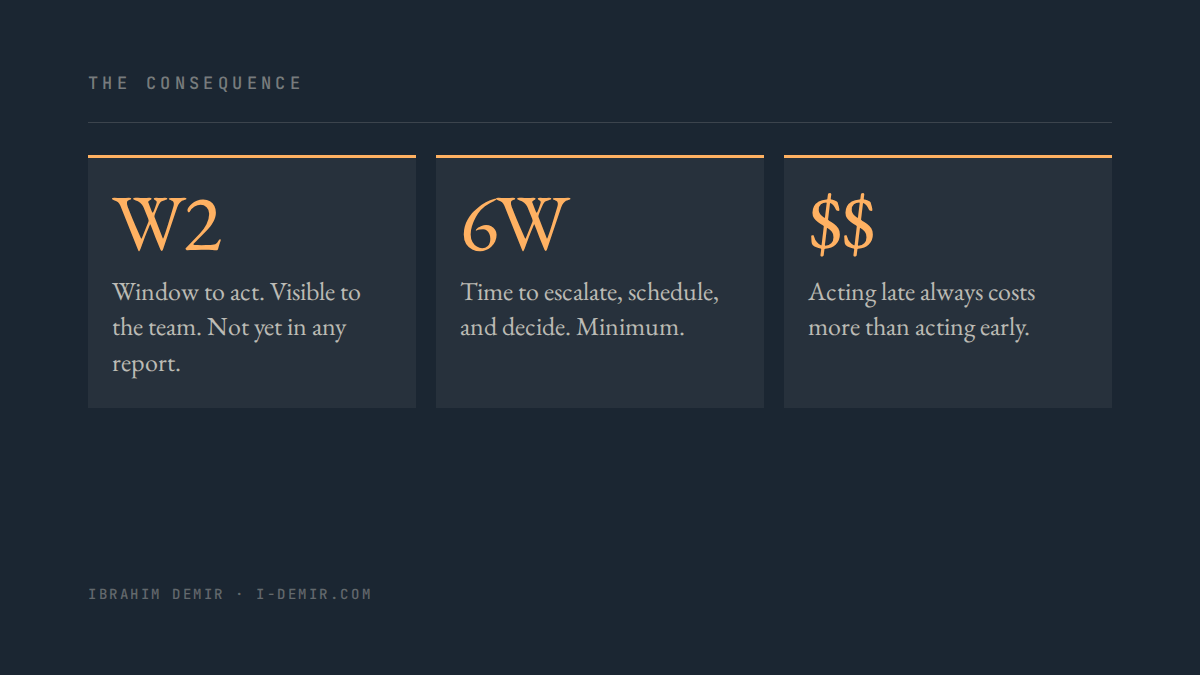
Task: Click the thin divider line under the heading
Action: coord(600,122)
